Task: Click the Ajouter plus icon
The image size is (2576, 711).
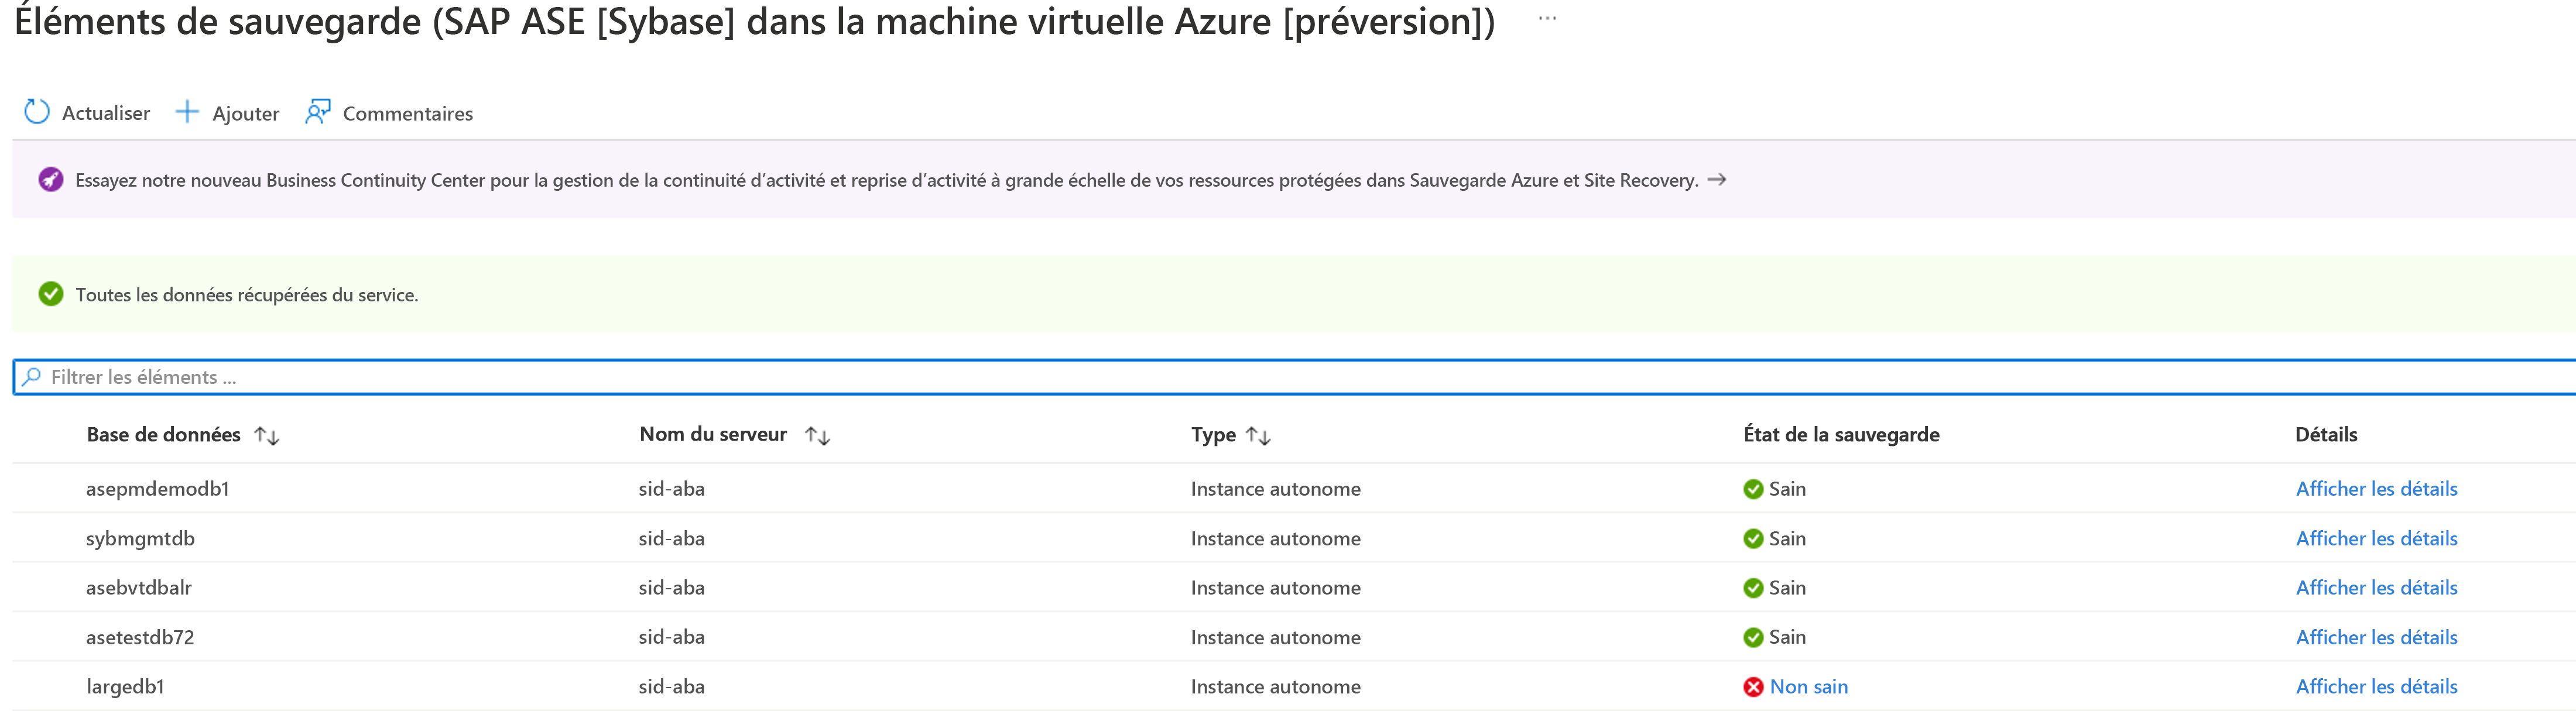Action: 187,112
